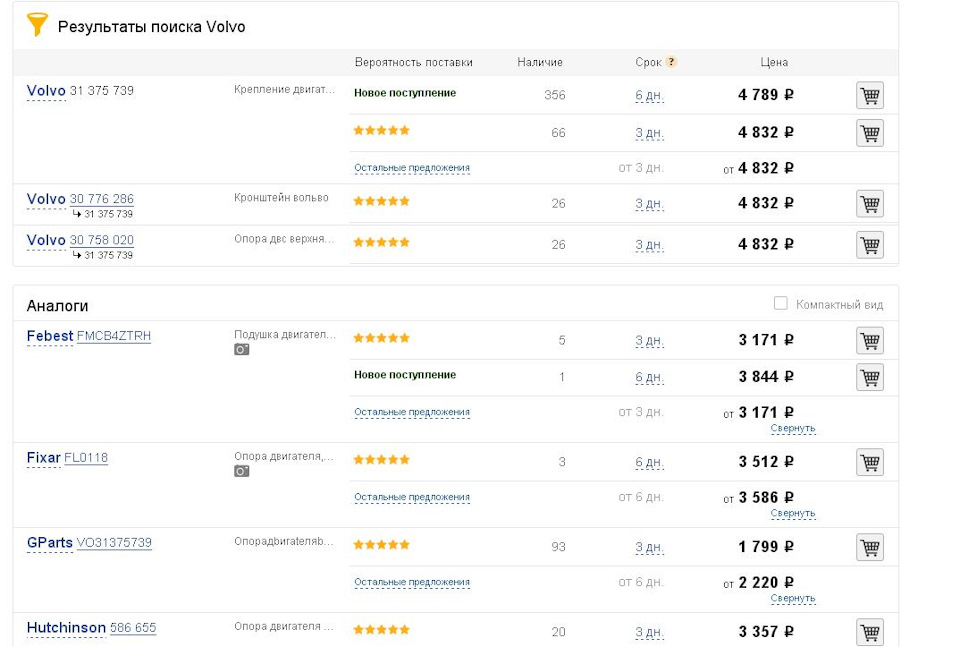Add Volvo 30 776 286 to cart
960x647 pixels.
[x=869, y=204]
